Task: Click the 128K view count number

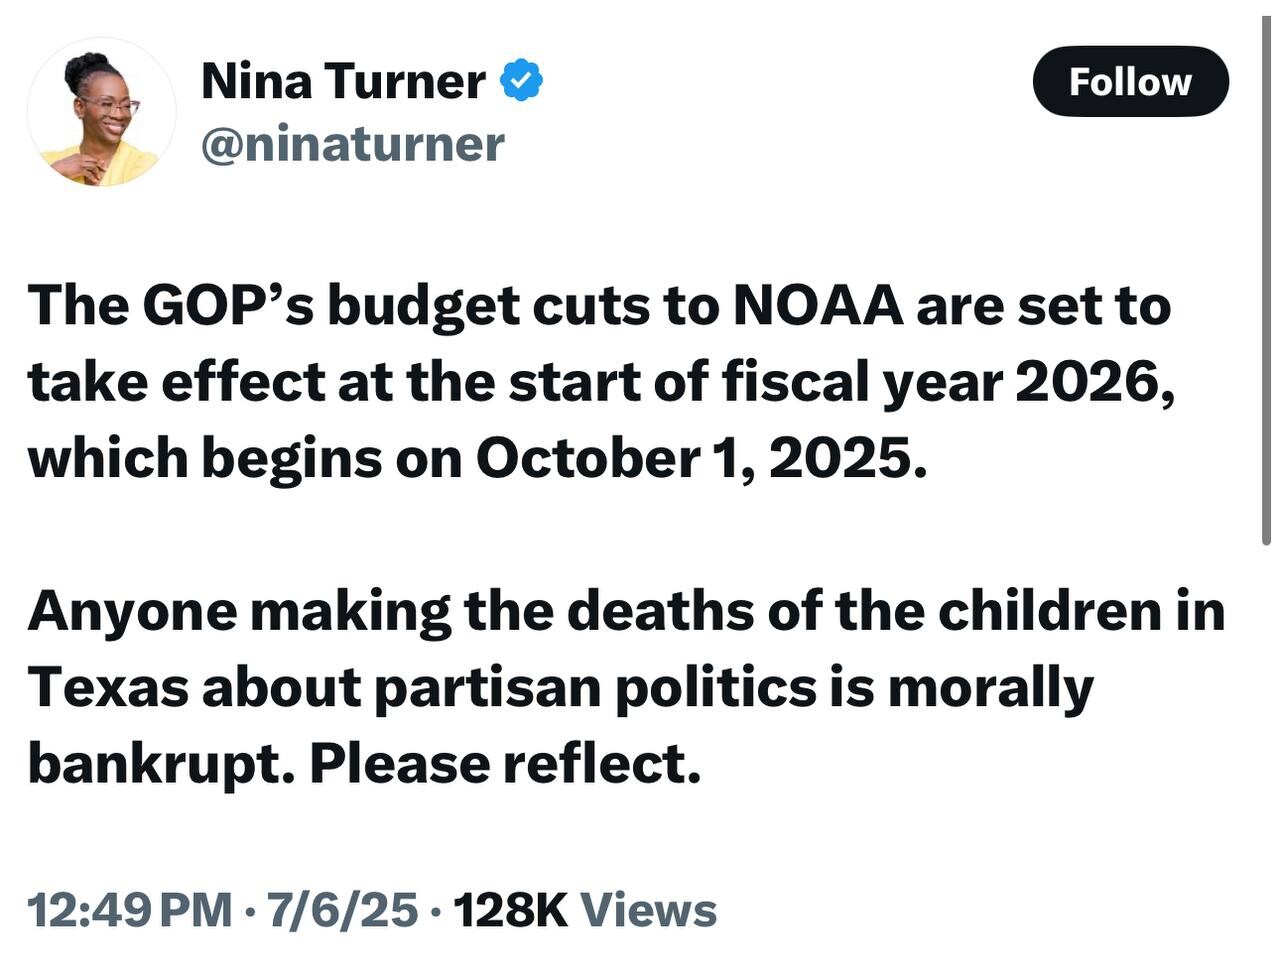Action: coord(510,910)
